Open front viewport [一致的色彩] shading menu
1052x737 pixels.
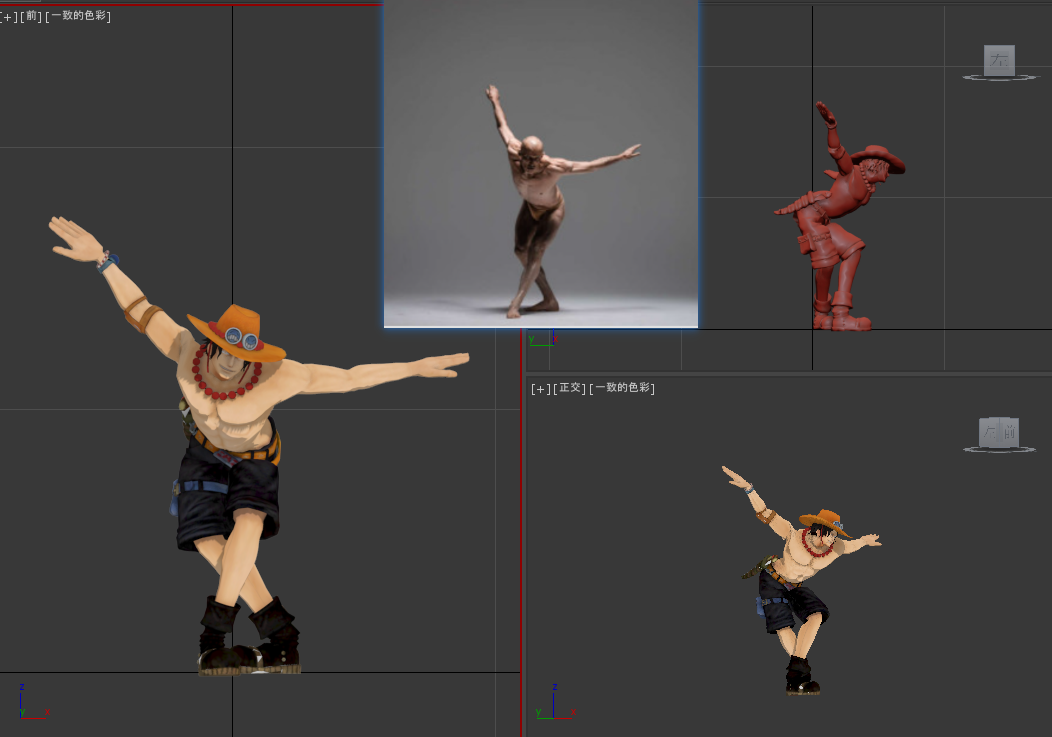78,16
